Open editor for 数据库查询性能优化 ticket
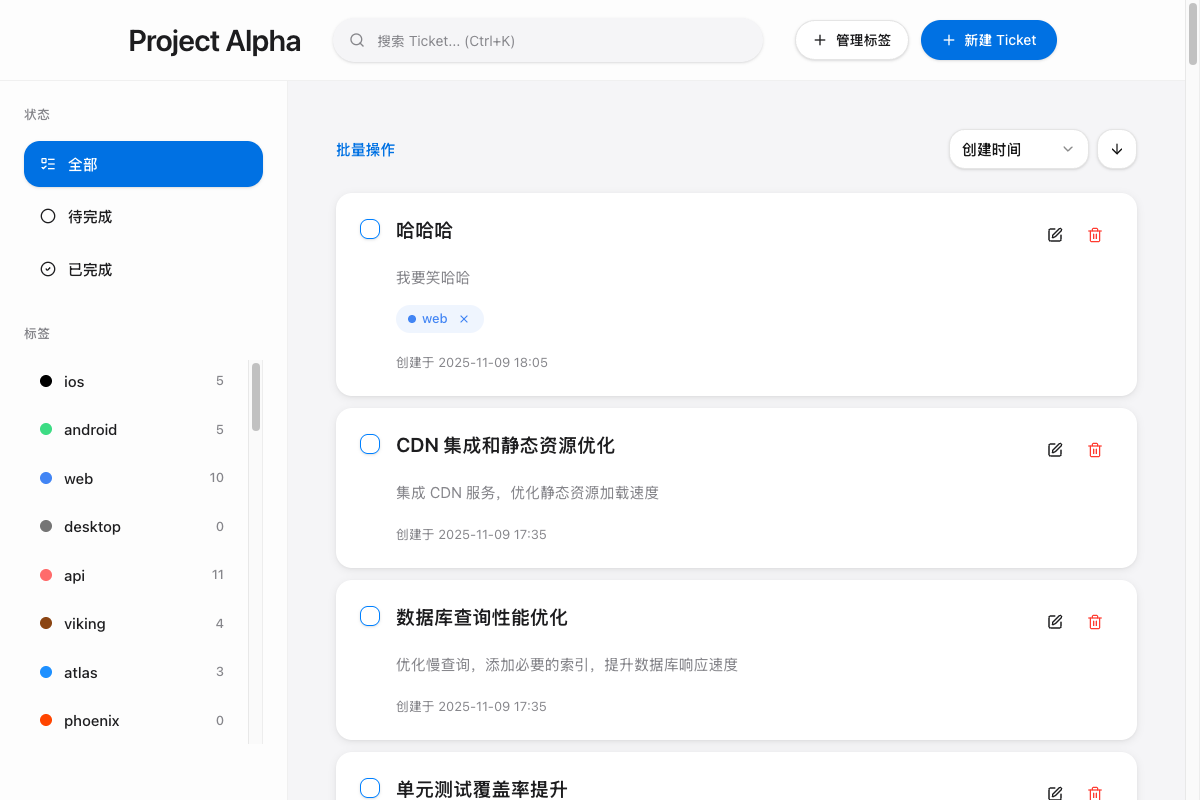 tap(1055, 622)
